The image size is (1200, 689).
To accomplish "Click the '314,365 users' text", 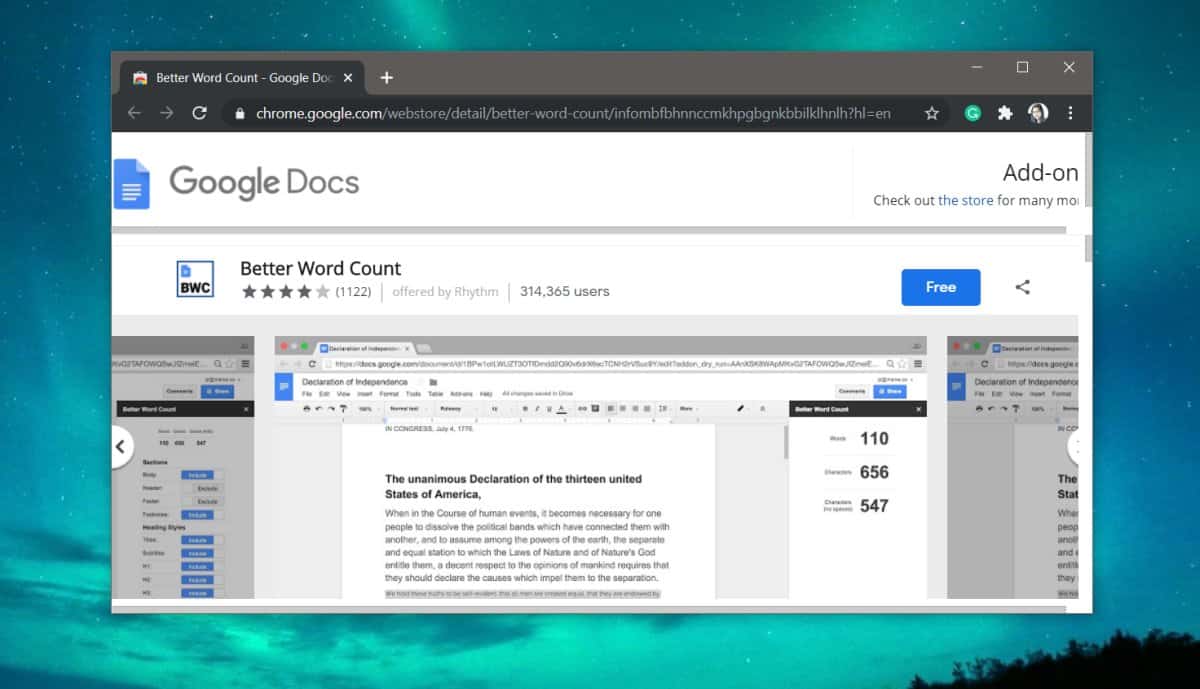I will [564, 292].
